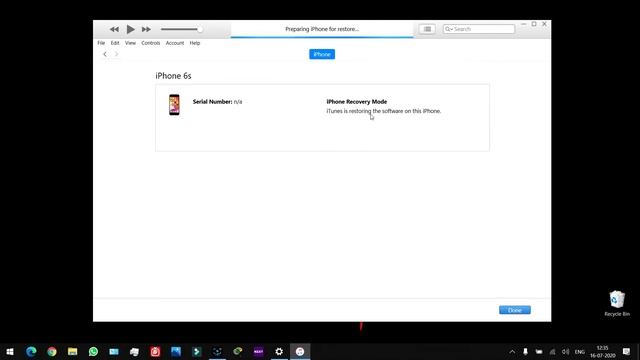640x360 pixels.
Task: Open Google Chrome from the taskbar
Action: pos(52,351)
